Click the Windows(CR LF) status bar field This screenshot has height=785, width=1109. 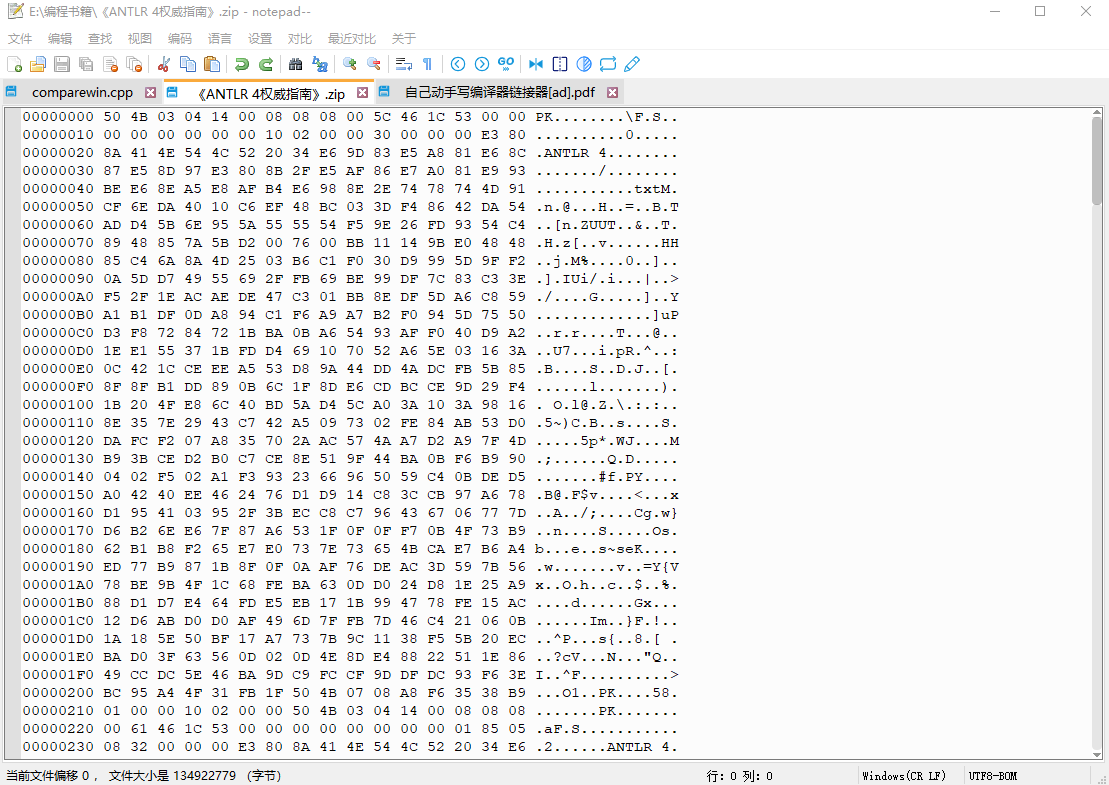[903, 776]
